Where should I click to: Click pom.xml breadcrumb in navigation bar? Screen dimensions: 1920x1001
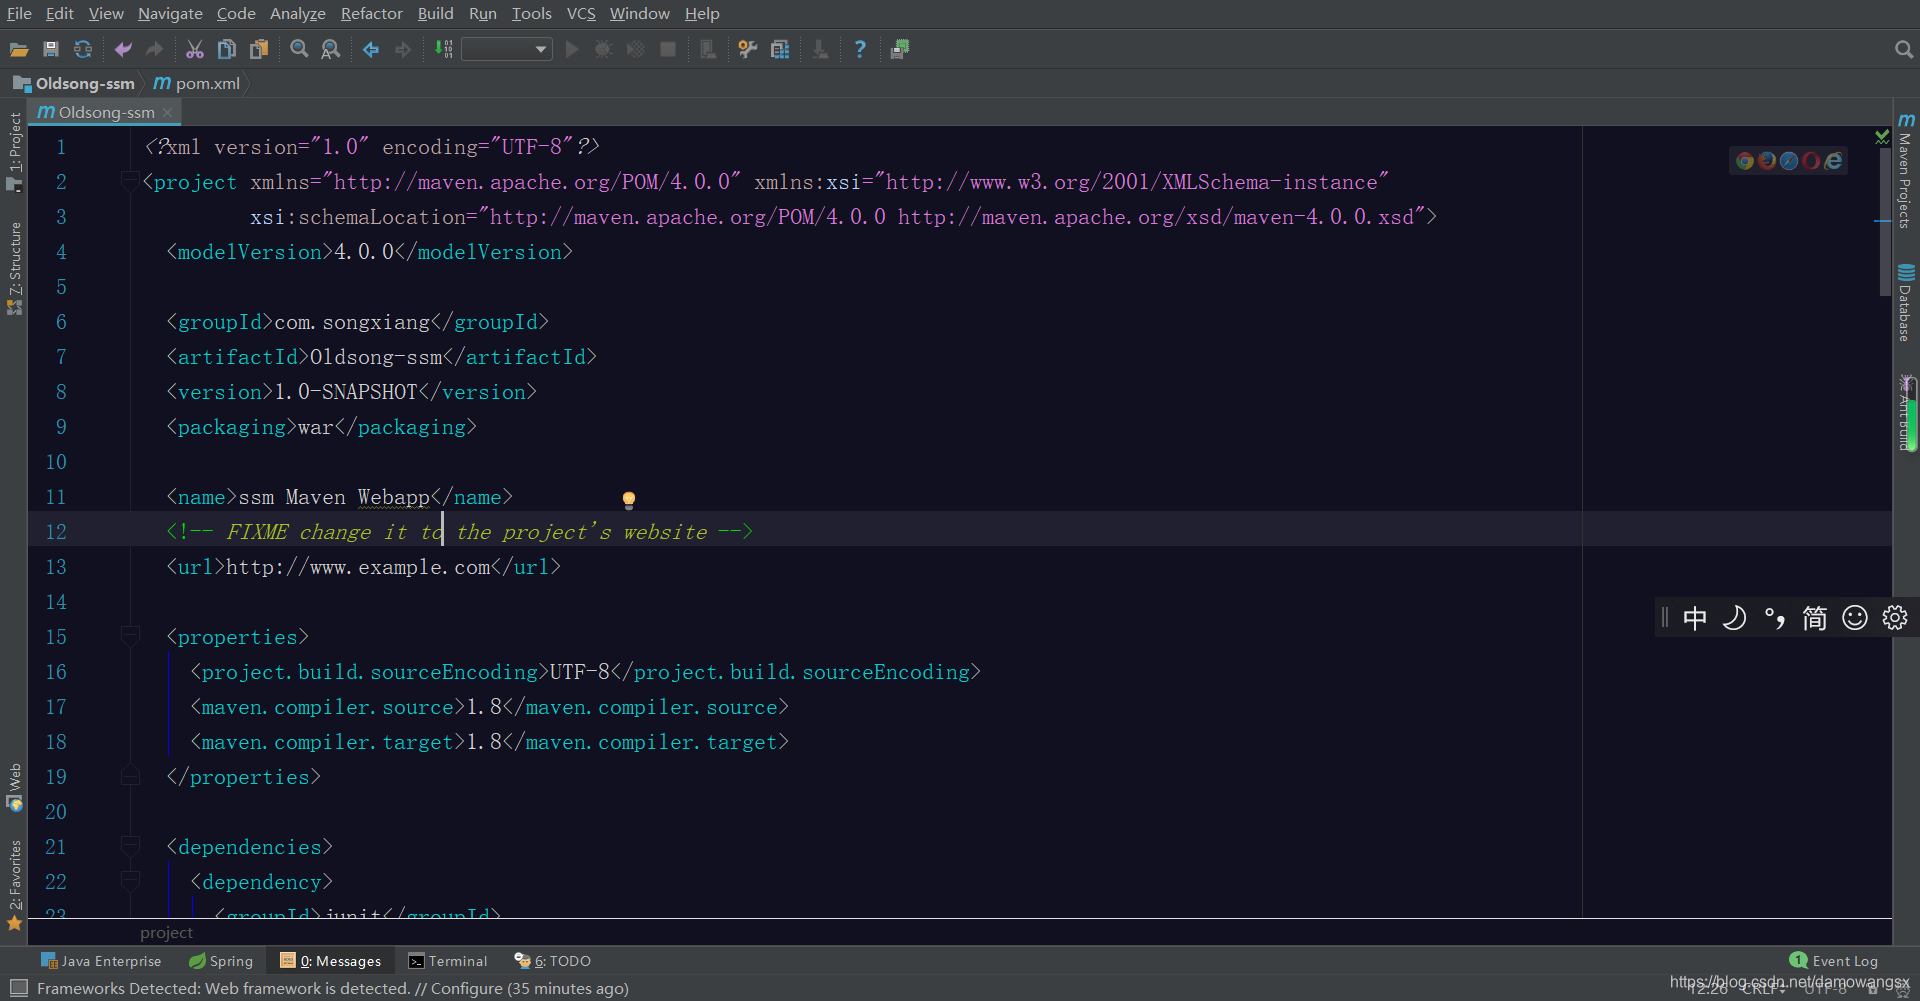point(198,83)
